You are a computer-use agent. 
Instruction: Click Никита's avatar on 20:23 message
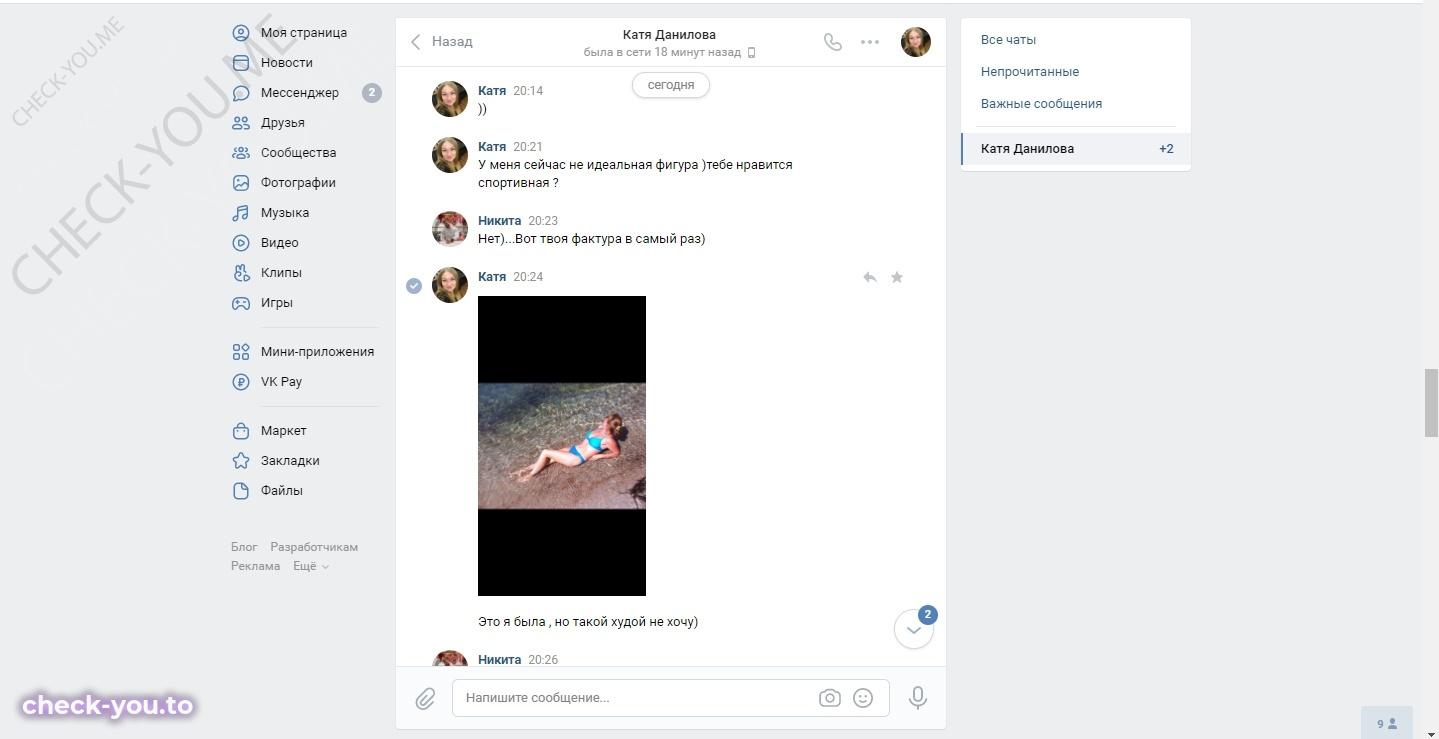pyautogui.click(x=450, y=229)
